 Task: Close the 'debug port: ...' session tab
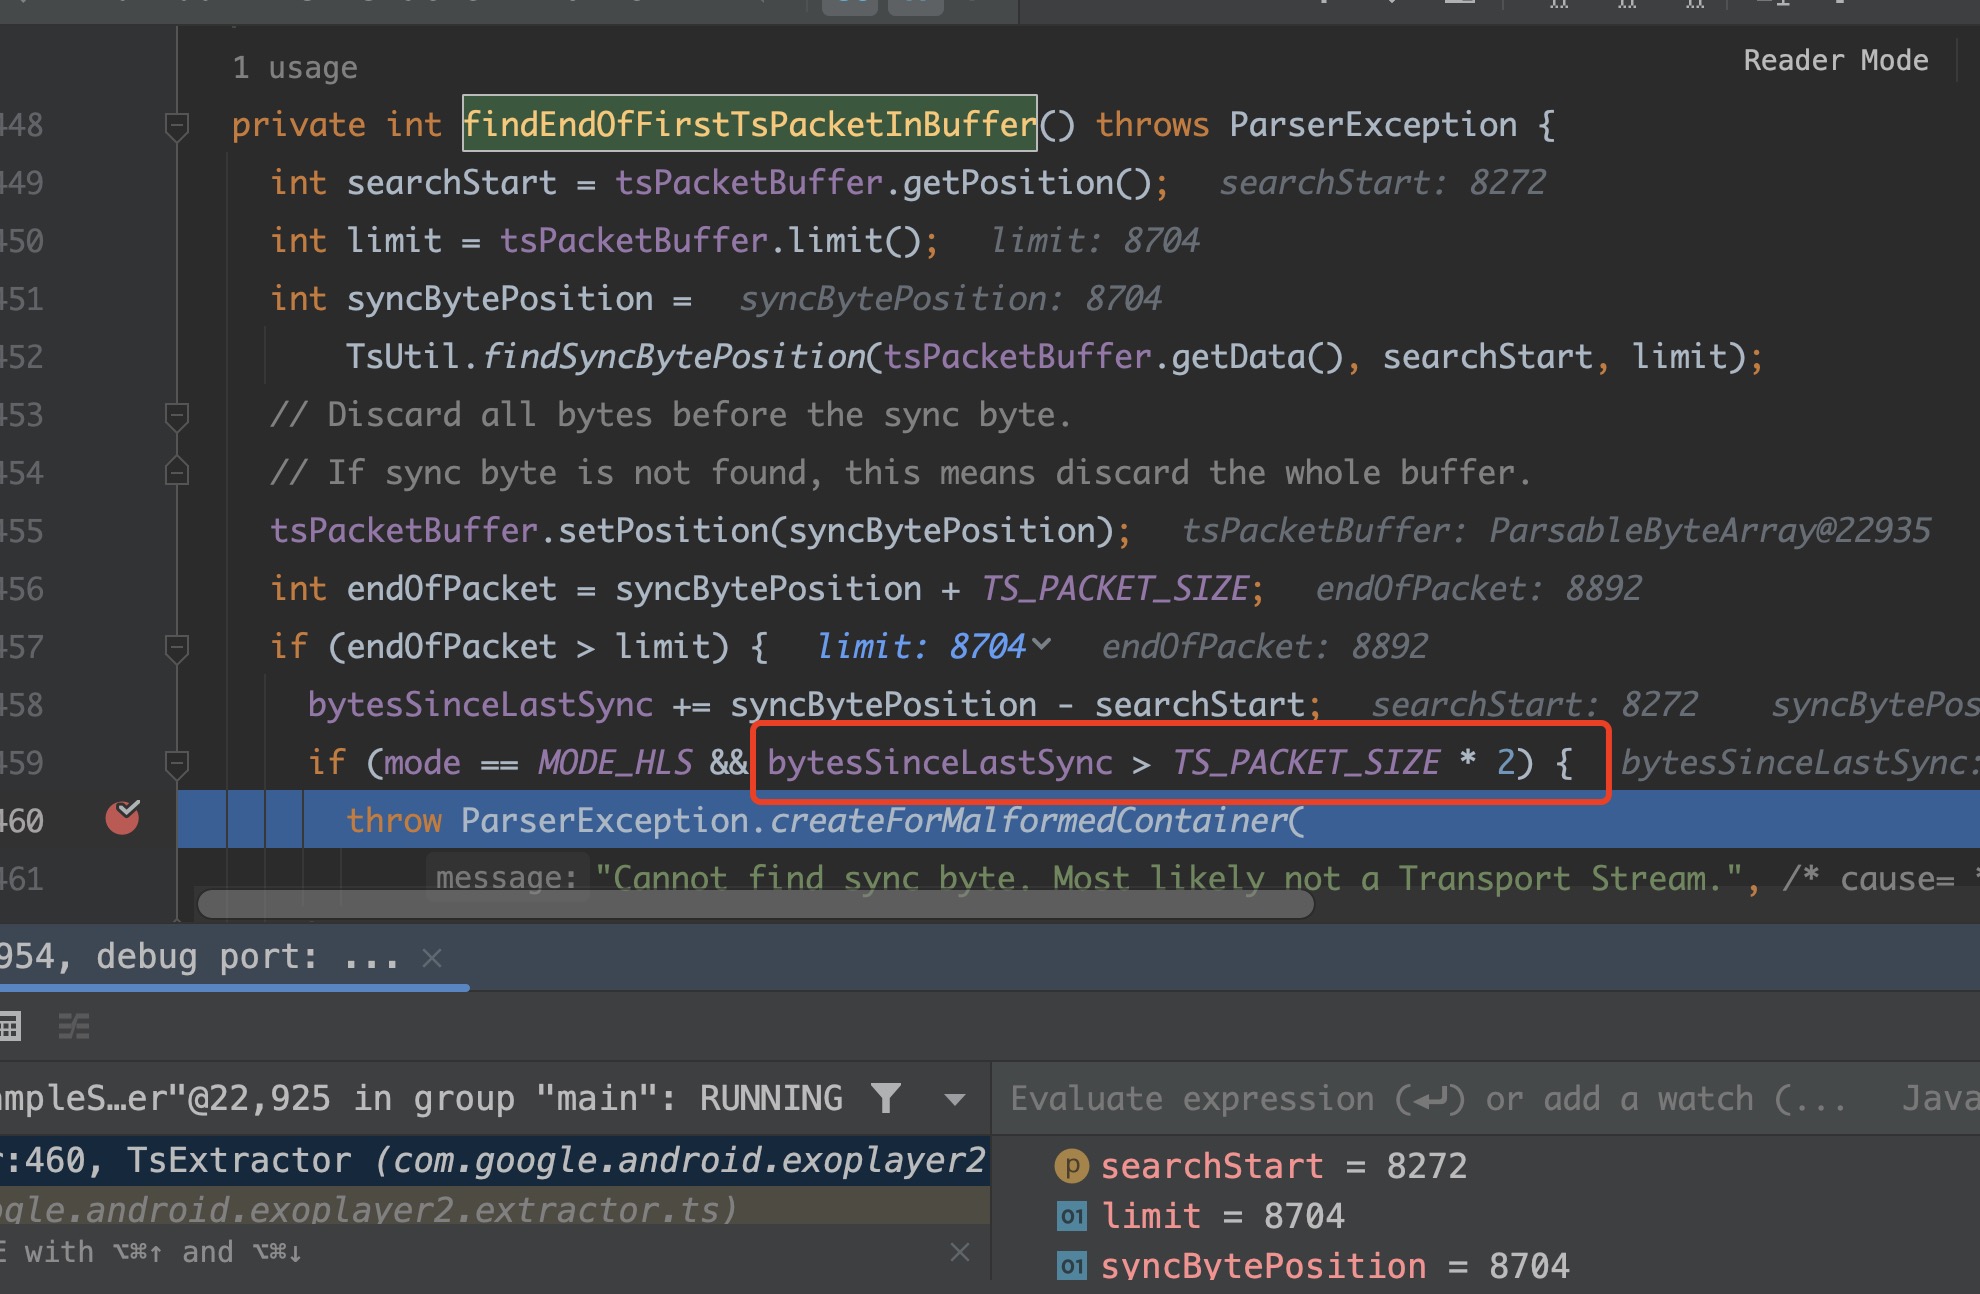pos(432,958)
